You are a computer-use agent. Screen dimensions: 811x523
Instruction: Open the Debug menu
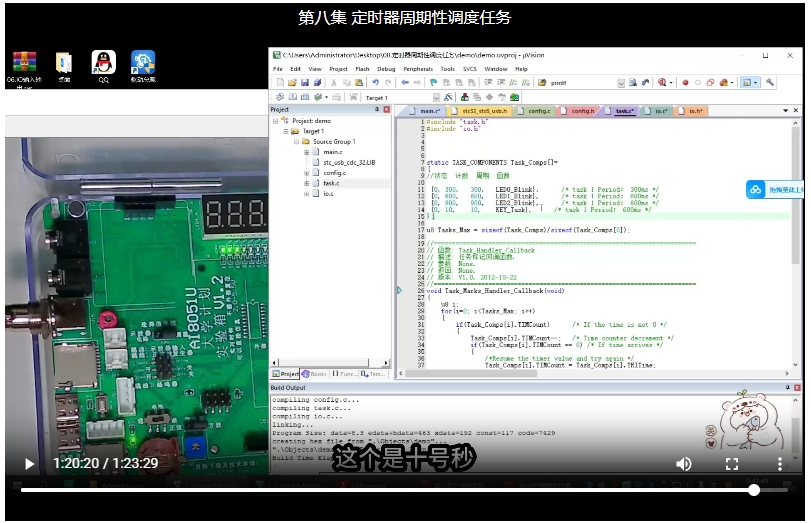[x=386, y=69]
